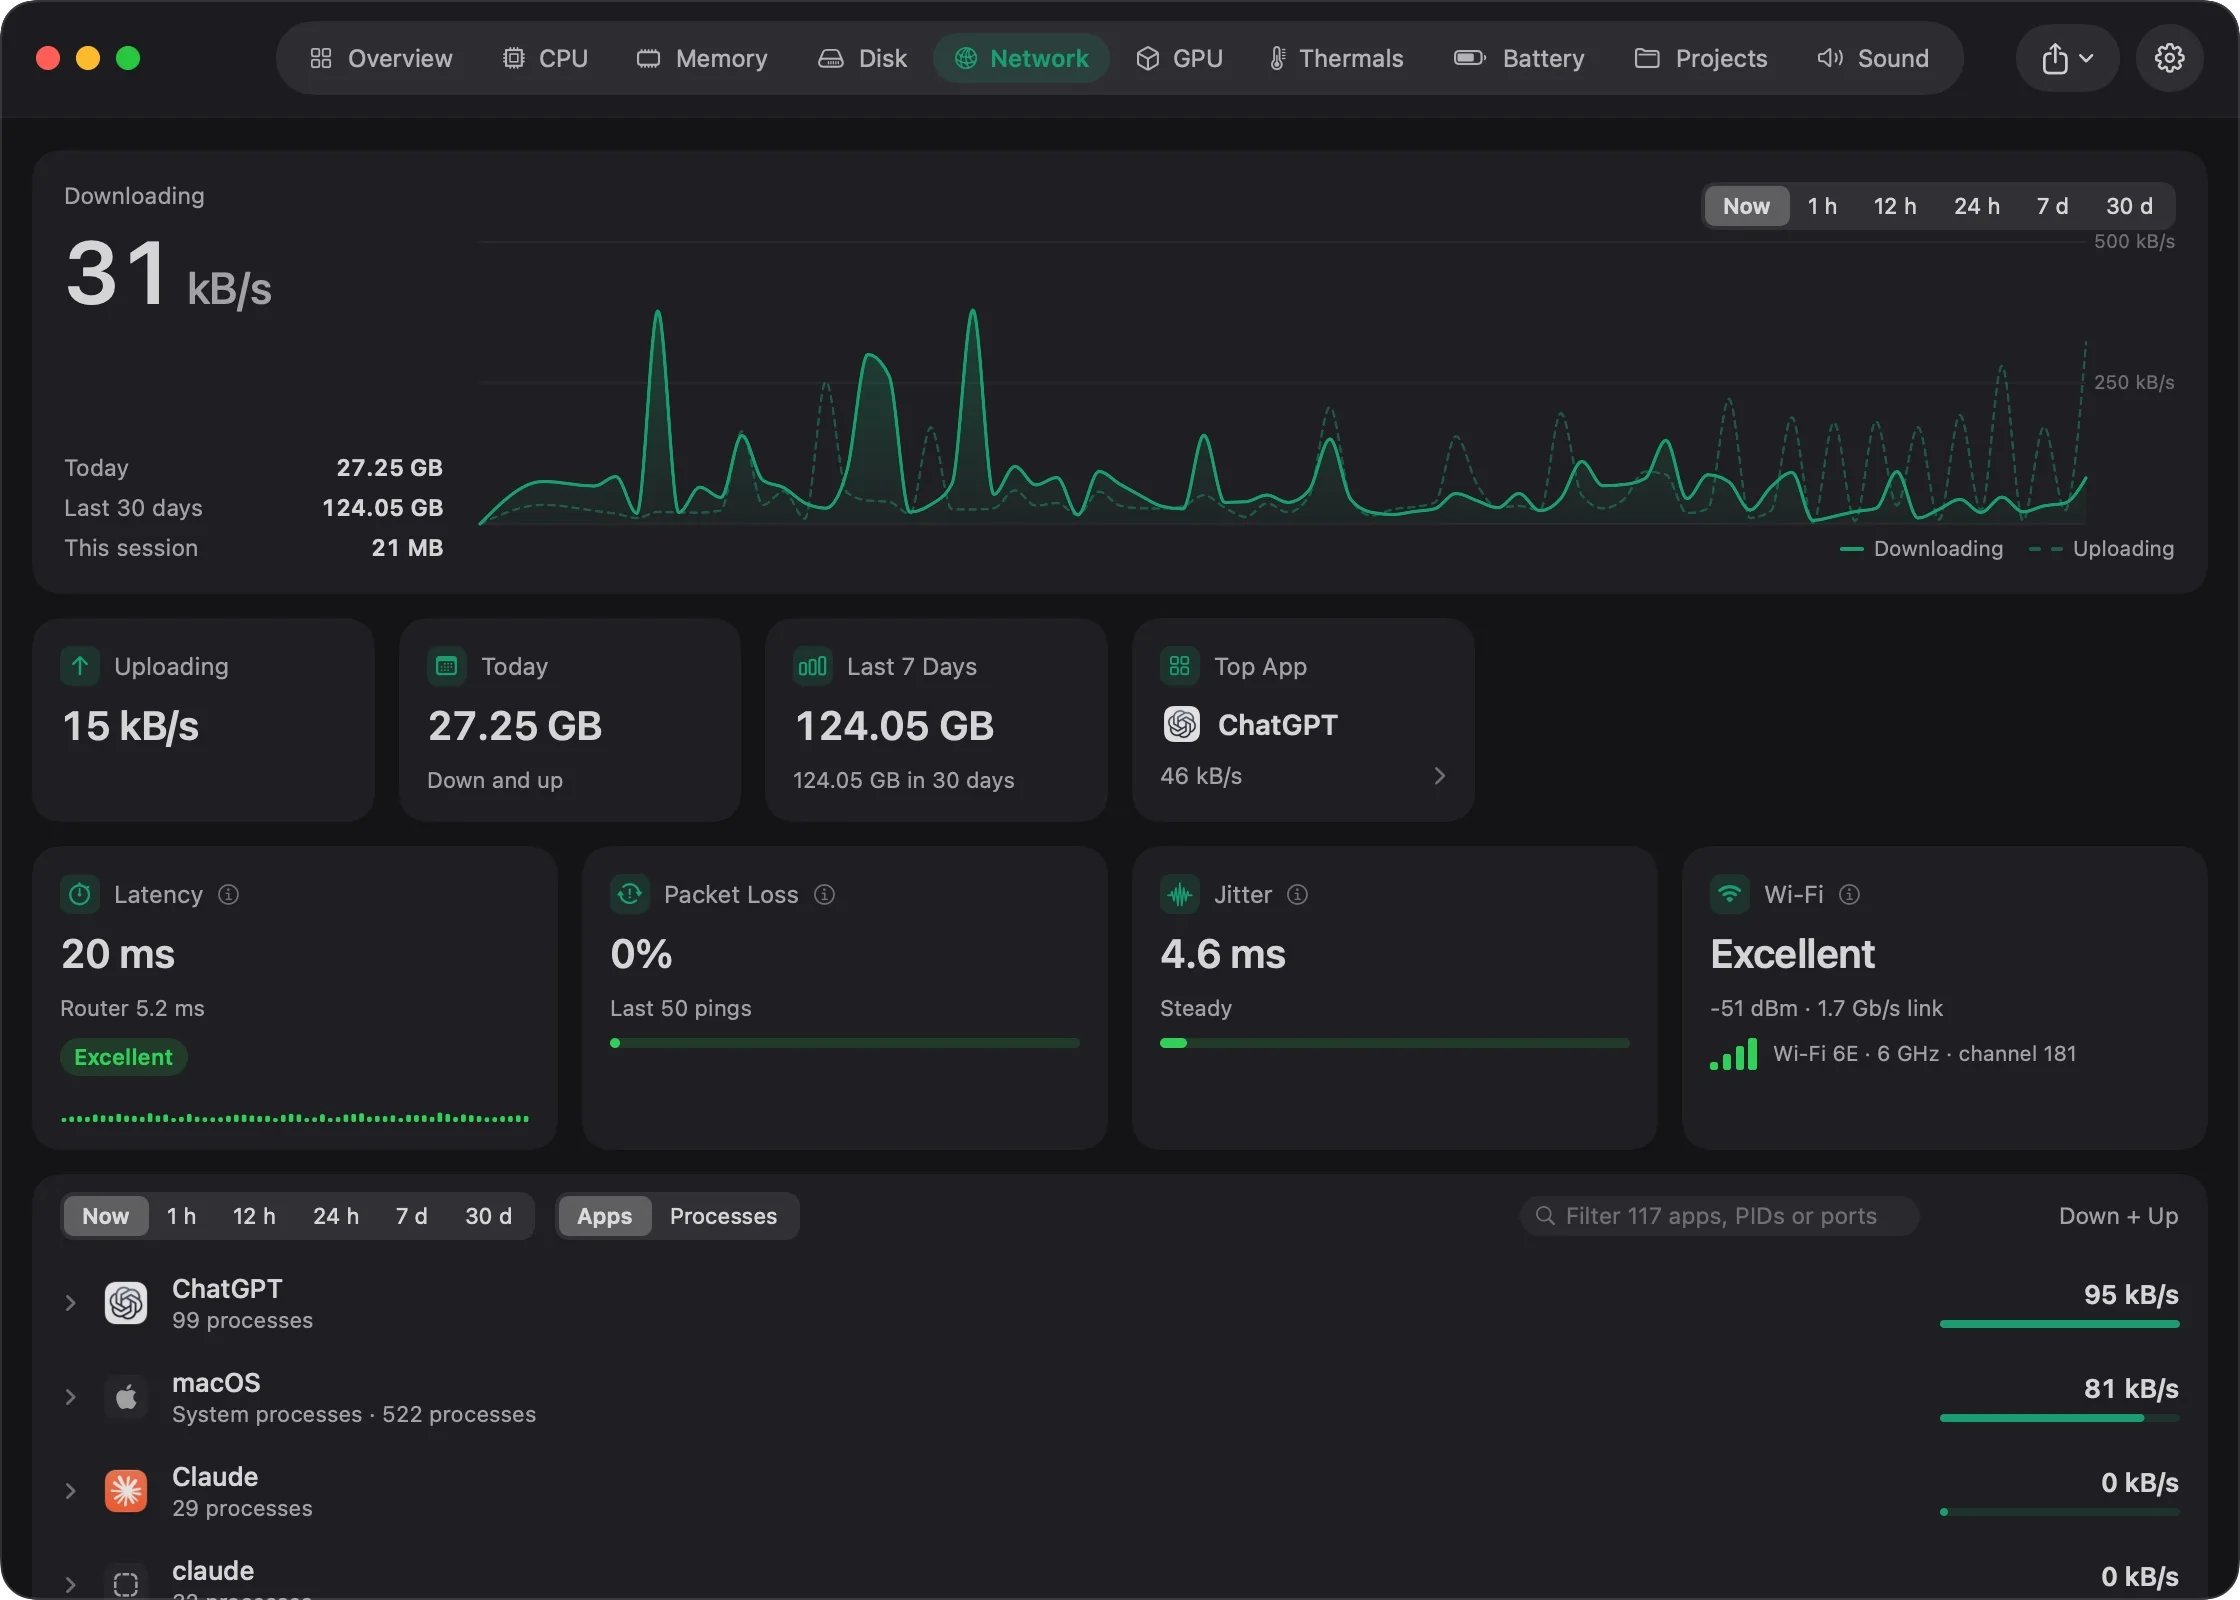
Task: Switch to the CPU tab
Action: (x=545, y=58)
